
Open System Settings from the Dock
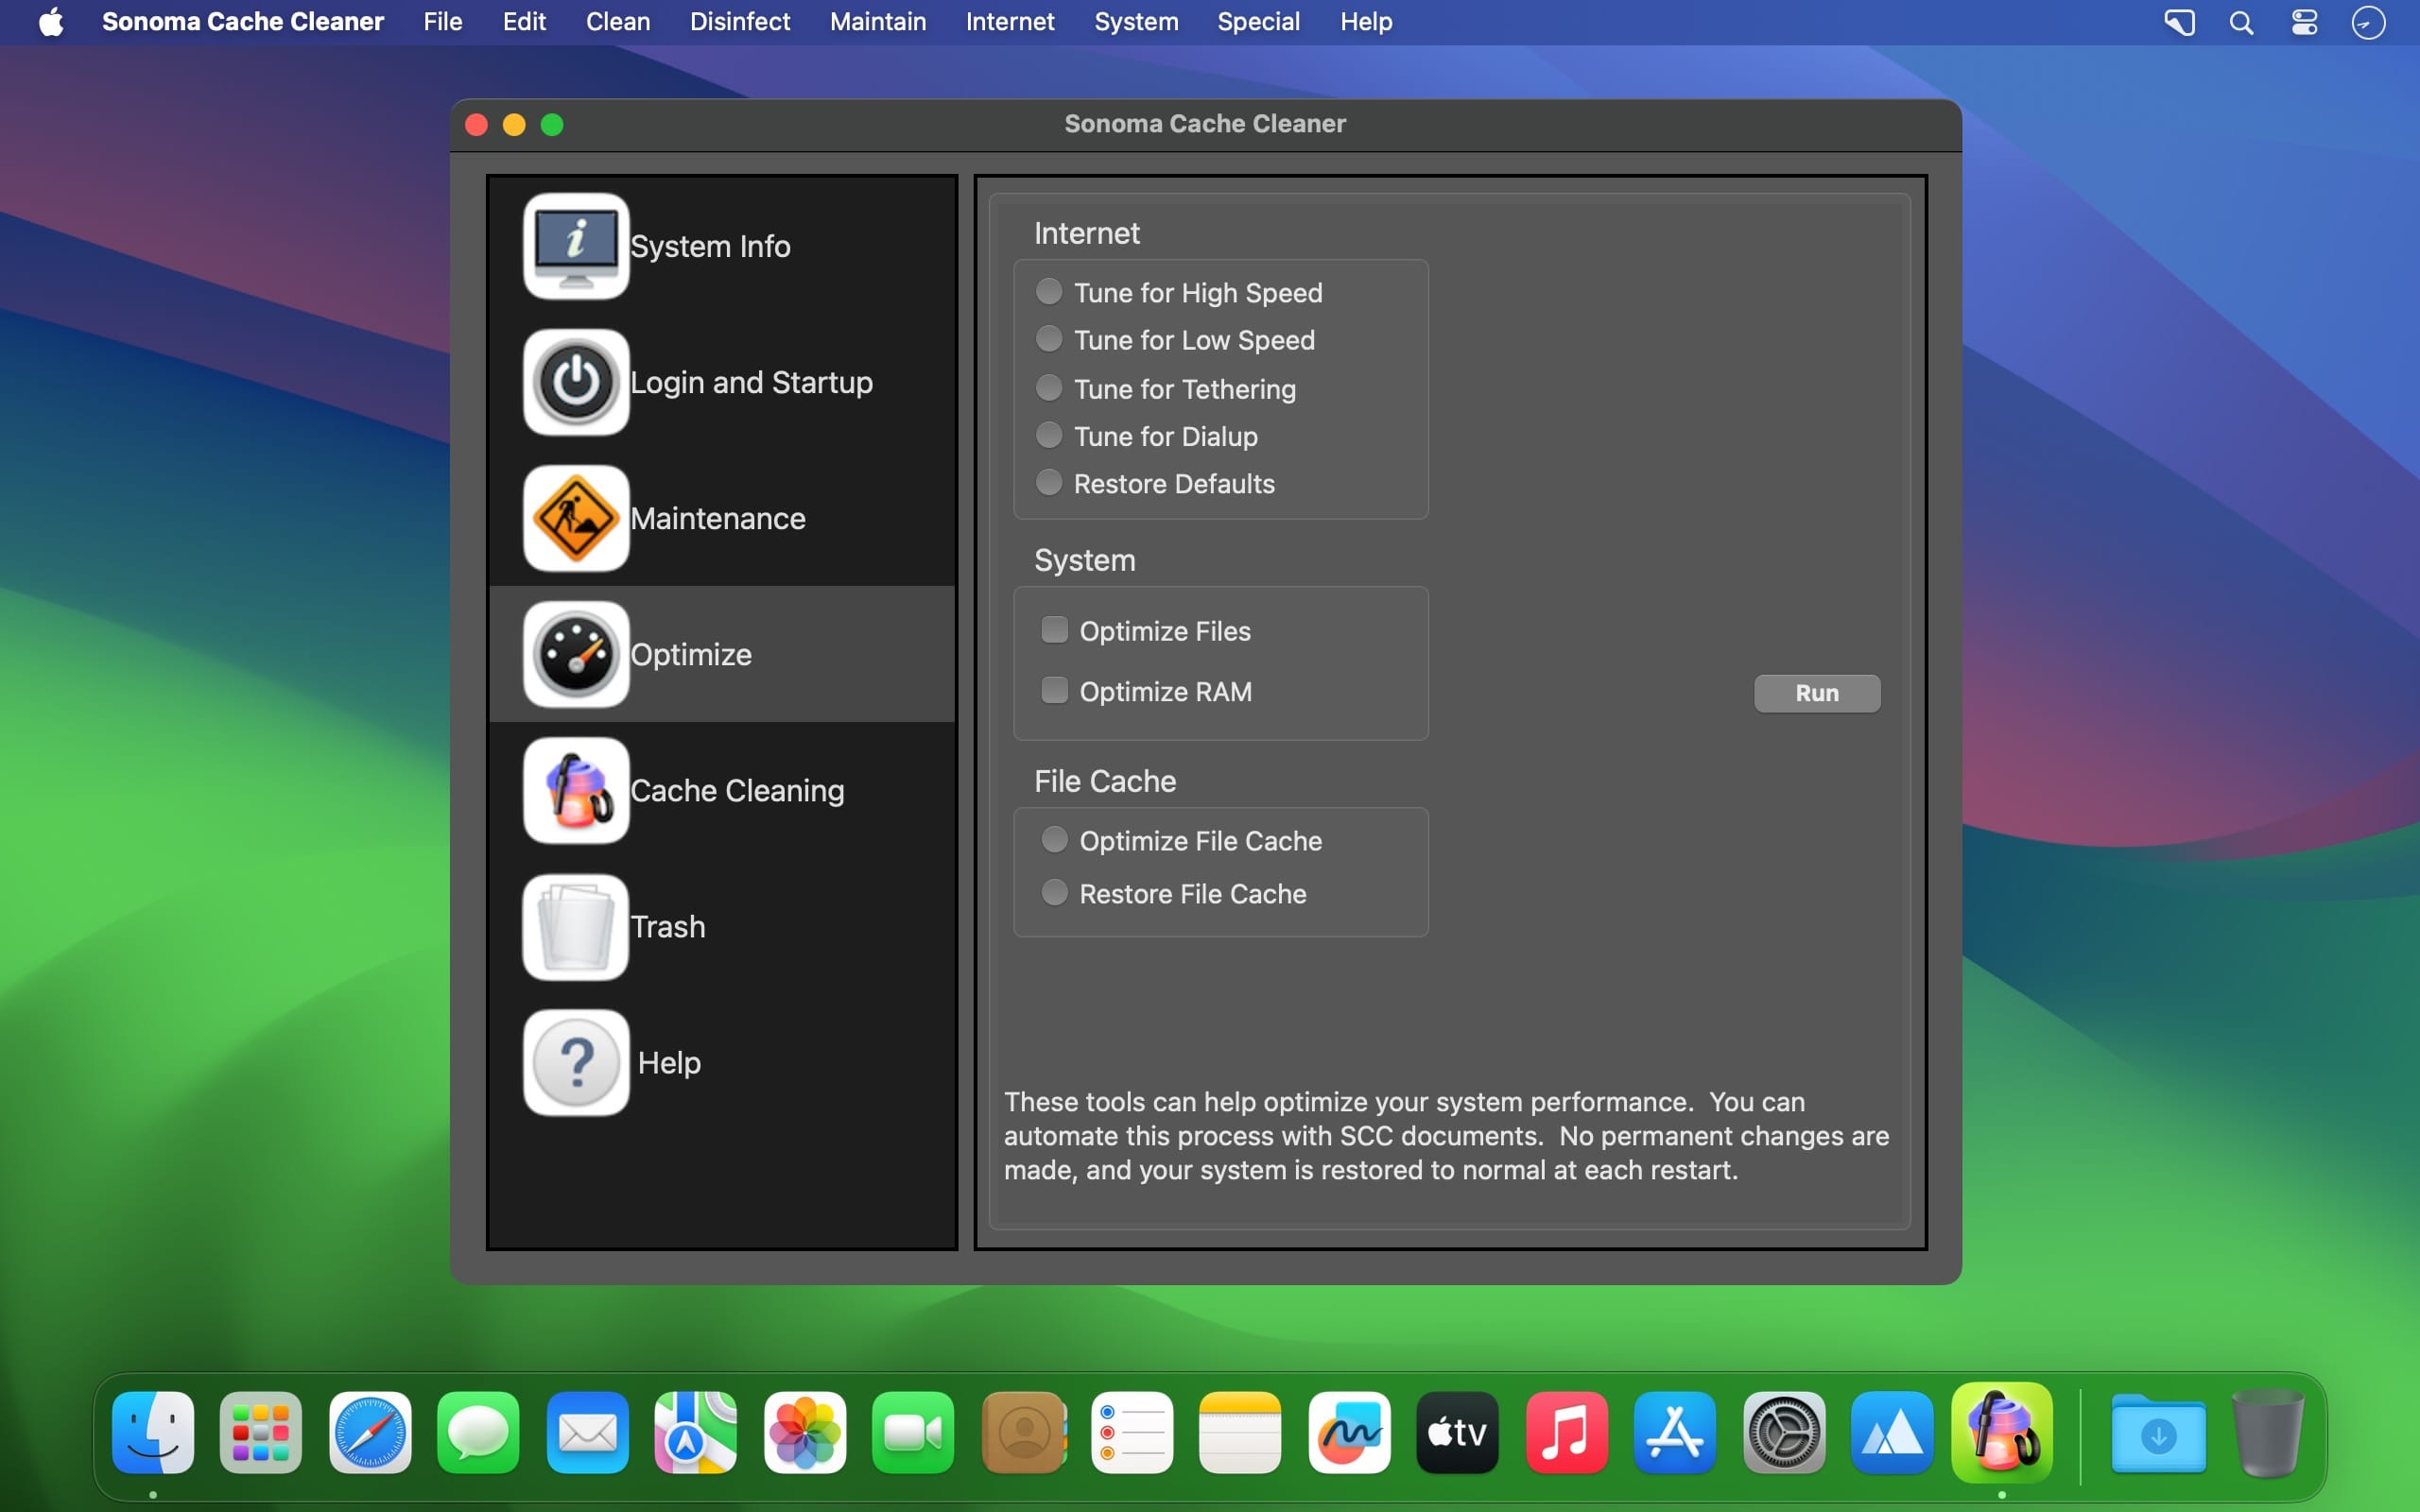coord(1784,1432)
